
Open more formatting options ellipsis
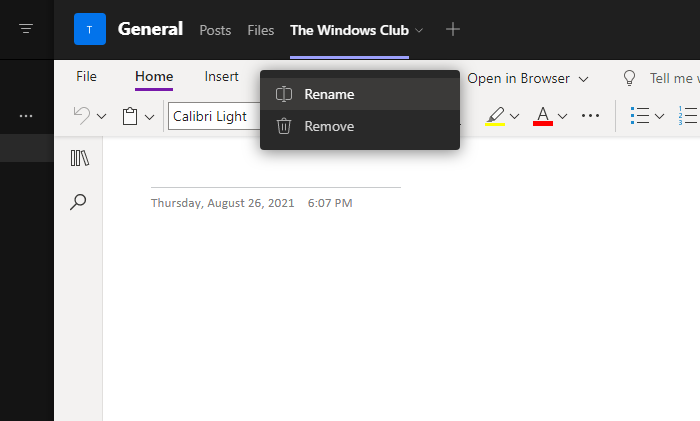pos(590,116)
